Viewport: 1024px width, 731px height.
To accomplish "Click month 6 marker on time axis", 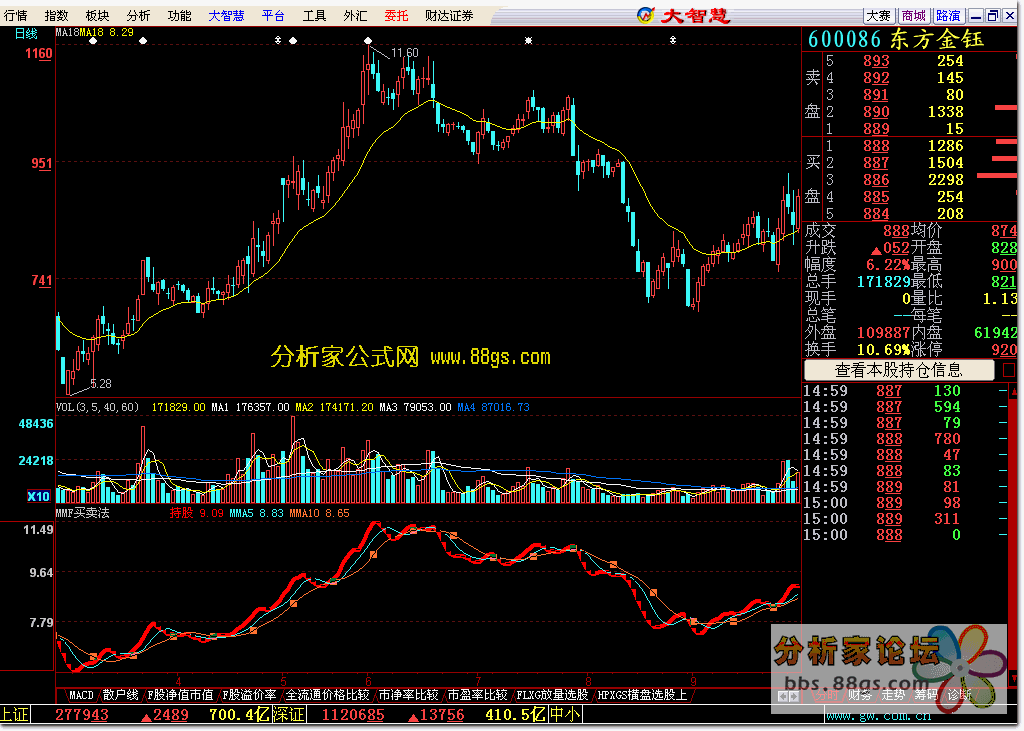I will [x=368, y=680].
